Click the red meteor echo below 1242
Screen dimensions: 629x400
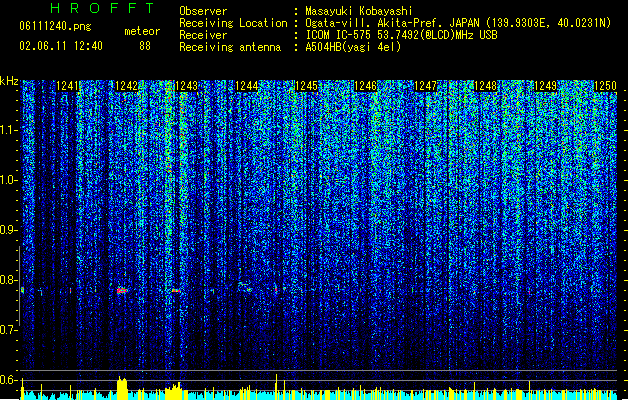coord(122,290)
